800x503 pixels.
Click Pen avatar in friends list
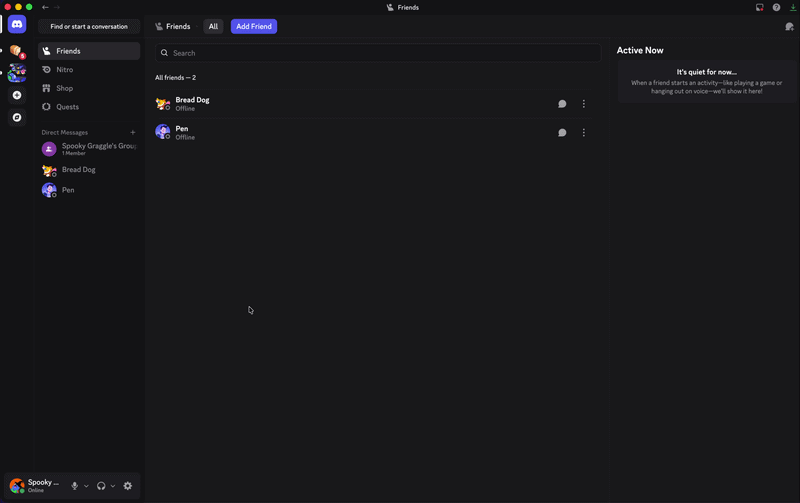(x=163, y=132)
